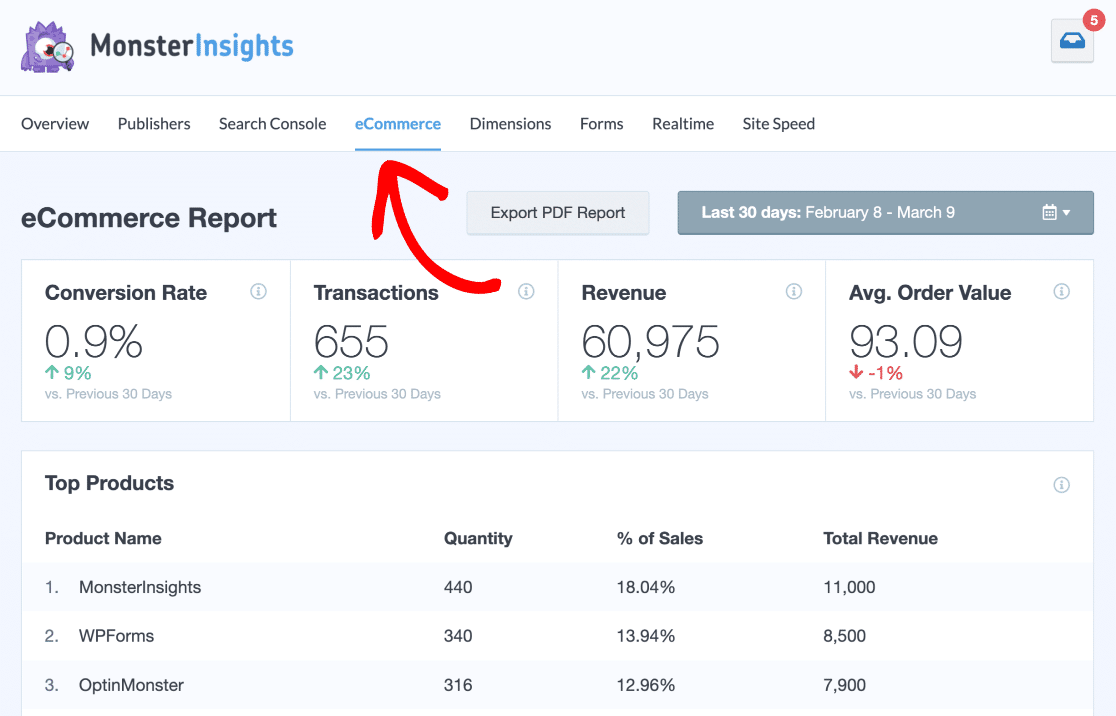Click the MonsterInsights wordmark text
1116x716 pixels.
click(x=192, y=46)
